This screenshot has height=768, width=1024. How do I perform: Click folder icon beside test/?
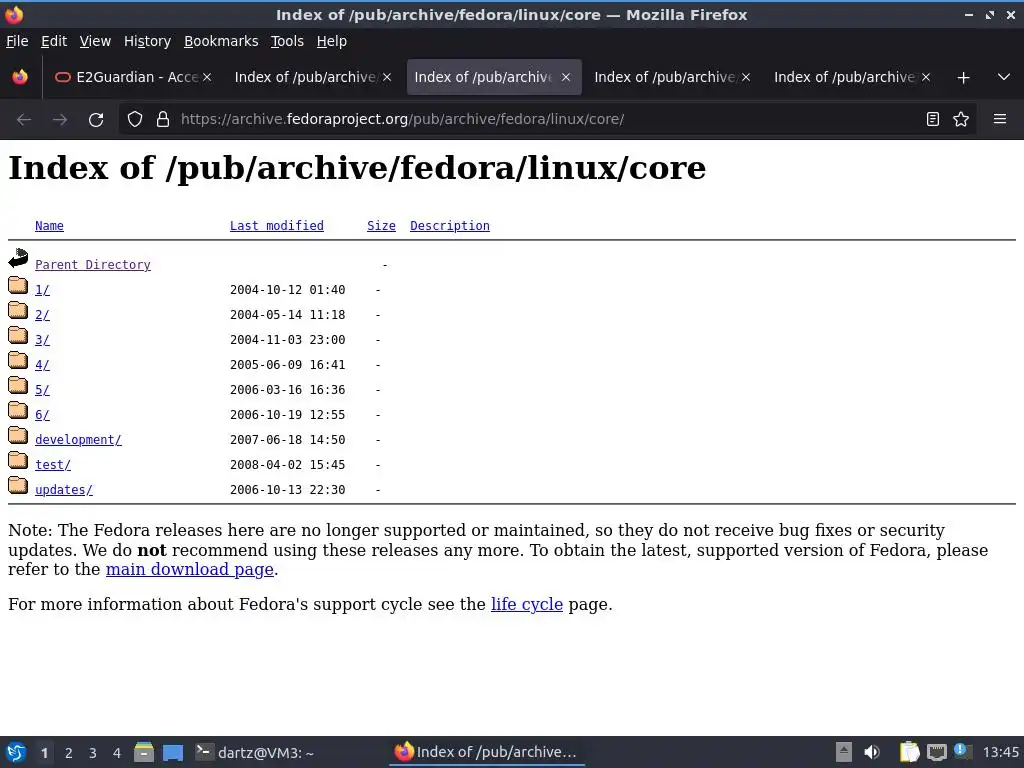point(18,460)
